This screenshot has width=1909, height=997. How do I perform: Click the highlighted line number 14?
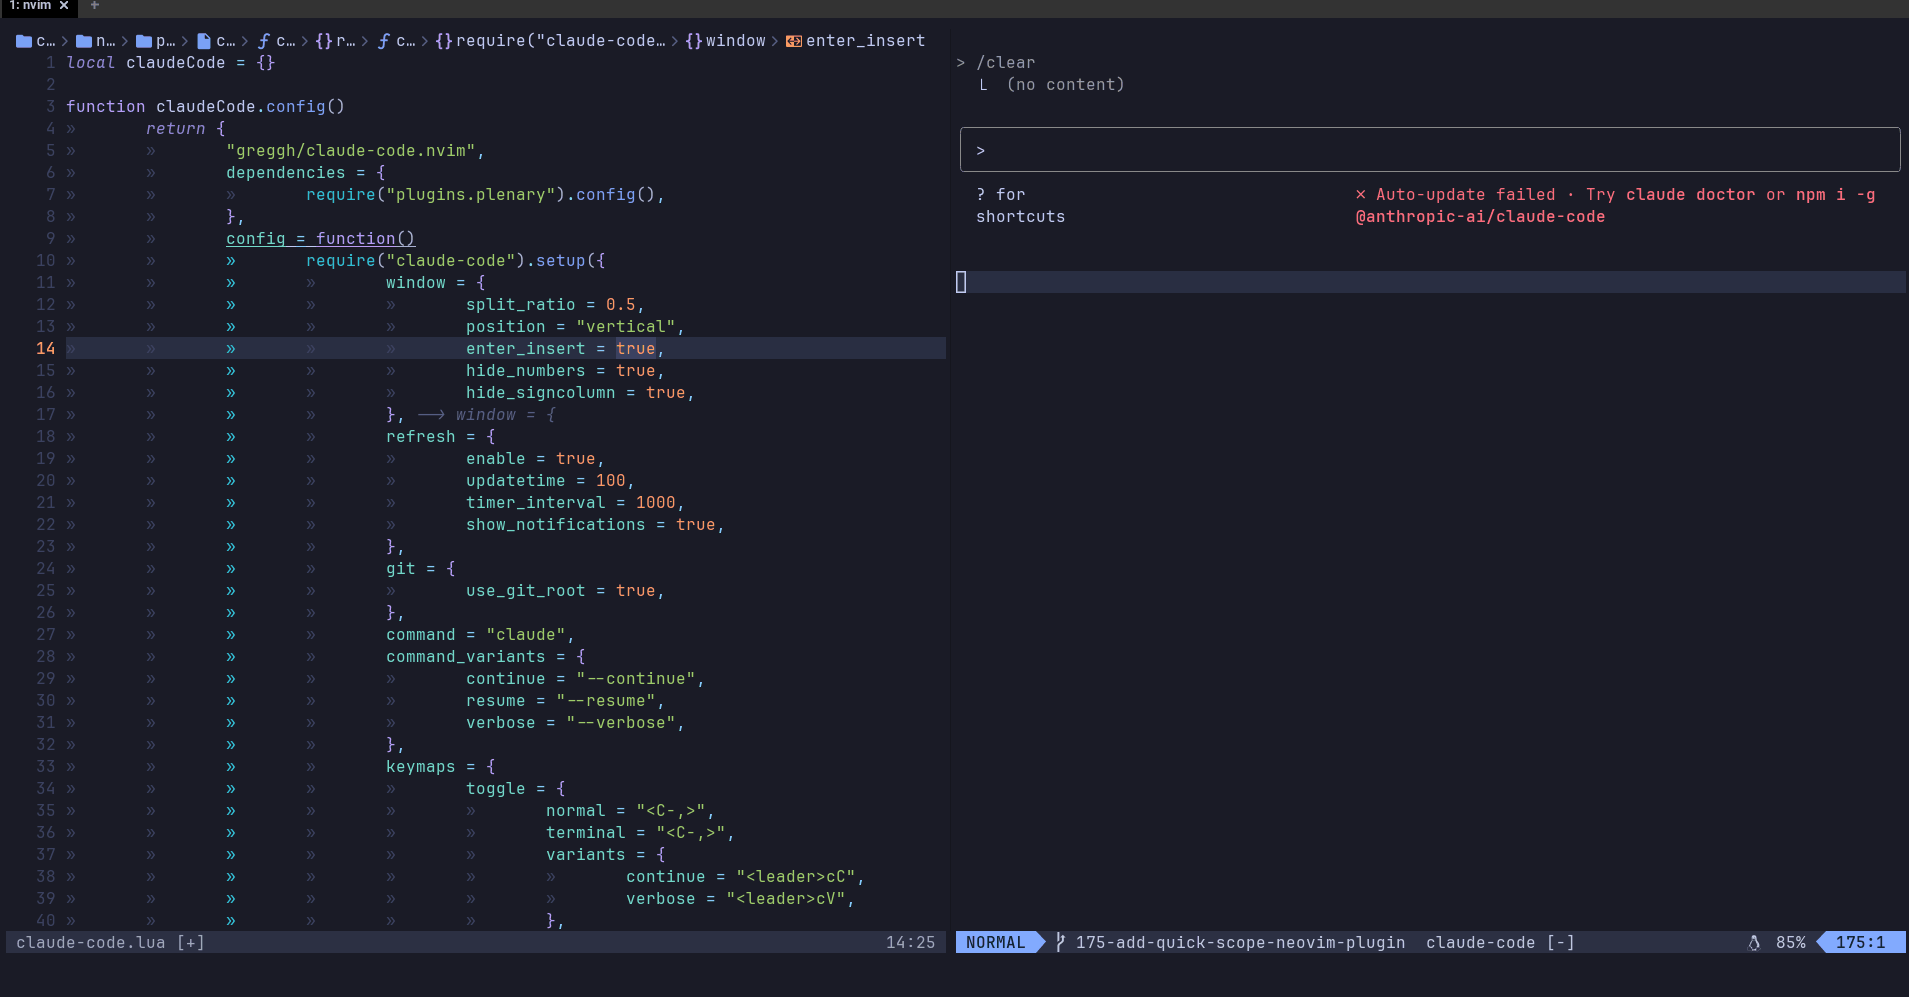tap(46, 348)
